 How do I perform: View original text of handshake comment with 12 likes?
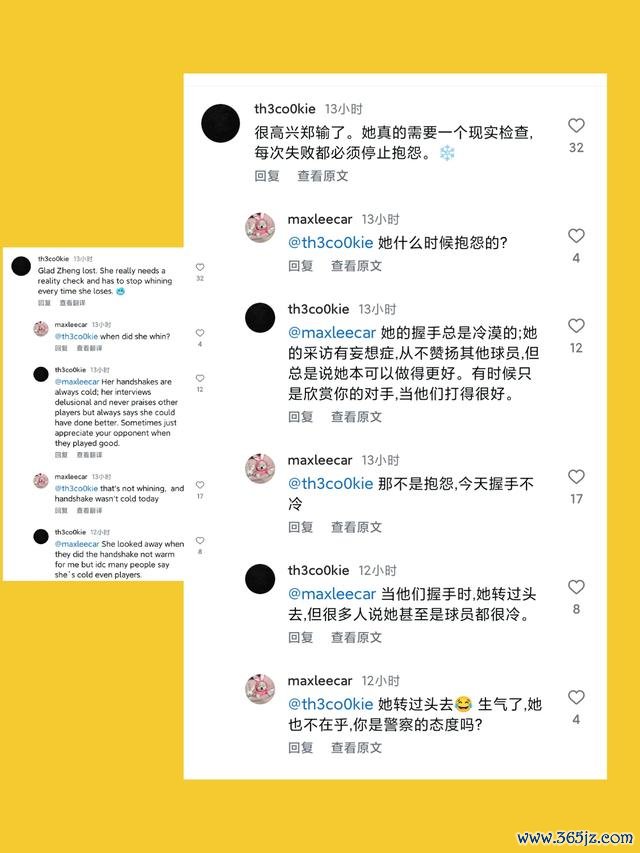pyautogui.click(x=356, y=417)
